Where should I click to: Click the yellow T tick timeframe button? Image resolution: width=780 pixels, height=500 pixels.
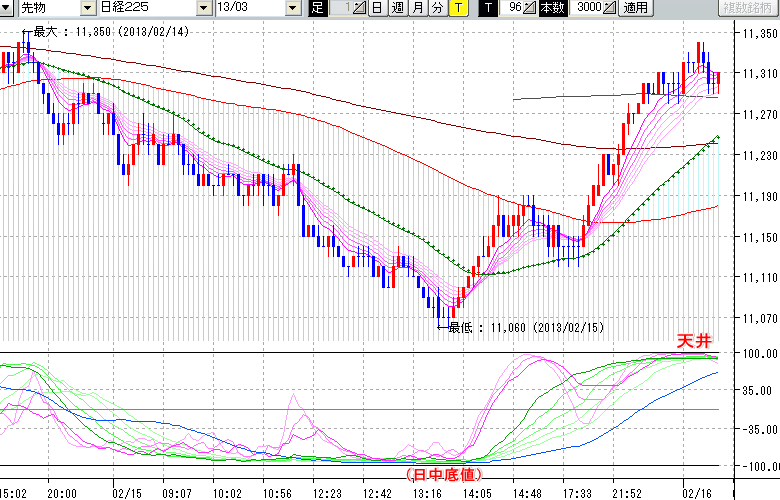pos(458,8)
